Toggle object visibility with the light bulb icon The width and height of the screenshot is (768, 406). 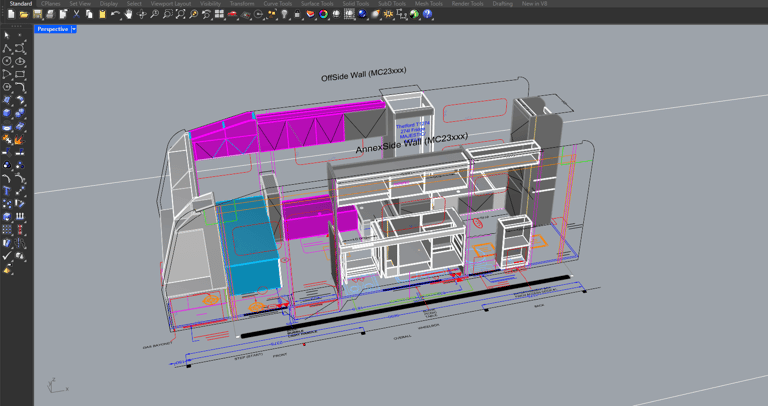(x=284, y=15)
